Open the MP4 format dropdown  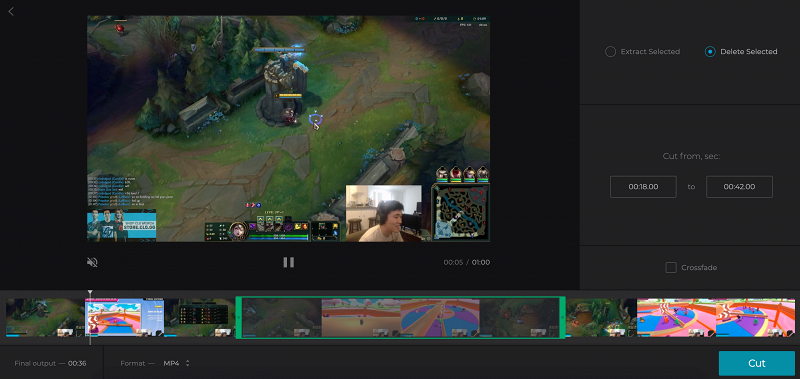click(177, 363)
